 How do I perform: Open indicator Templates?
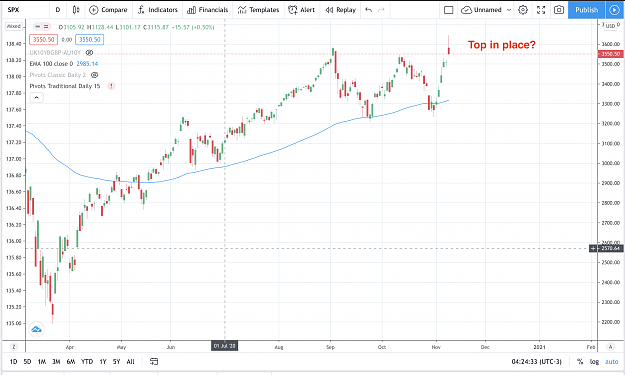(x=258, y=10)
